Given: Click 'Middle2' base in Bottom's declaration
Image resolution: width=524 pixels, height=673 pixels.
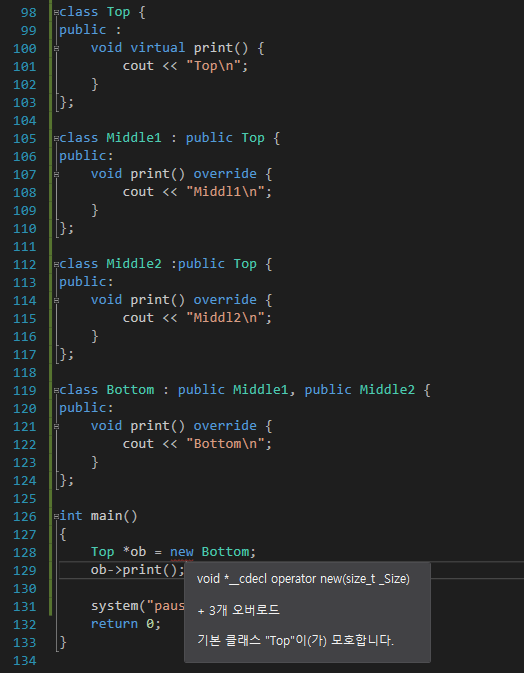Looking at the screenshot, I should click(387, 390).
